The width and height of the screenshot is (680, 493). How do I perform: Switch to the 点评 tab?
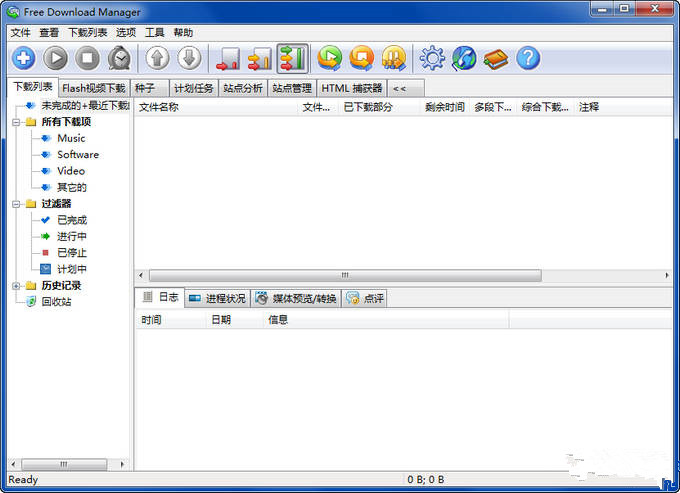click(365, 299)
